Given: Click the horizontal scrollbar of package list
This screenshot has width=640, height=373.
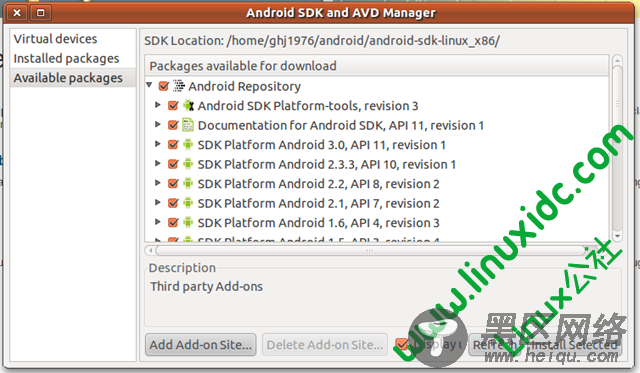Looking at the screenshot, I should click(x=371, y=250).
